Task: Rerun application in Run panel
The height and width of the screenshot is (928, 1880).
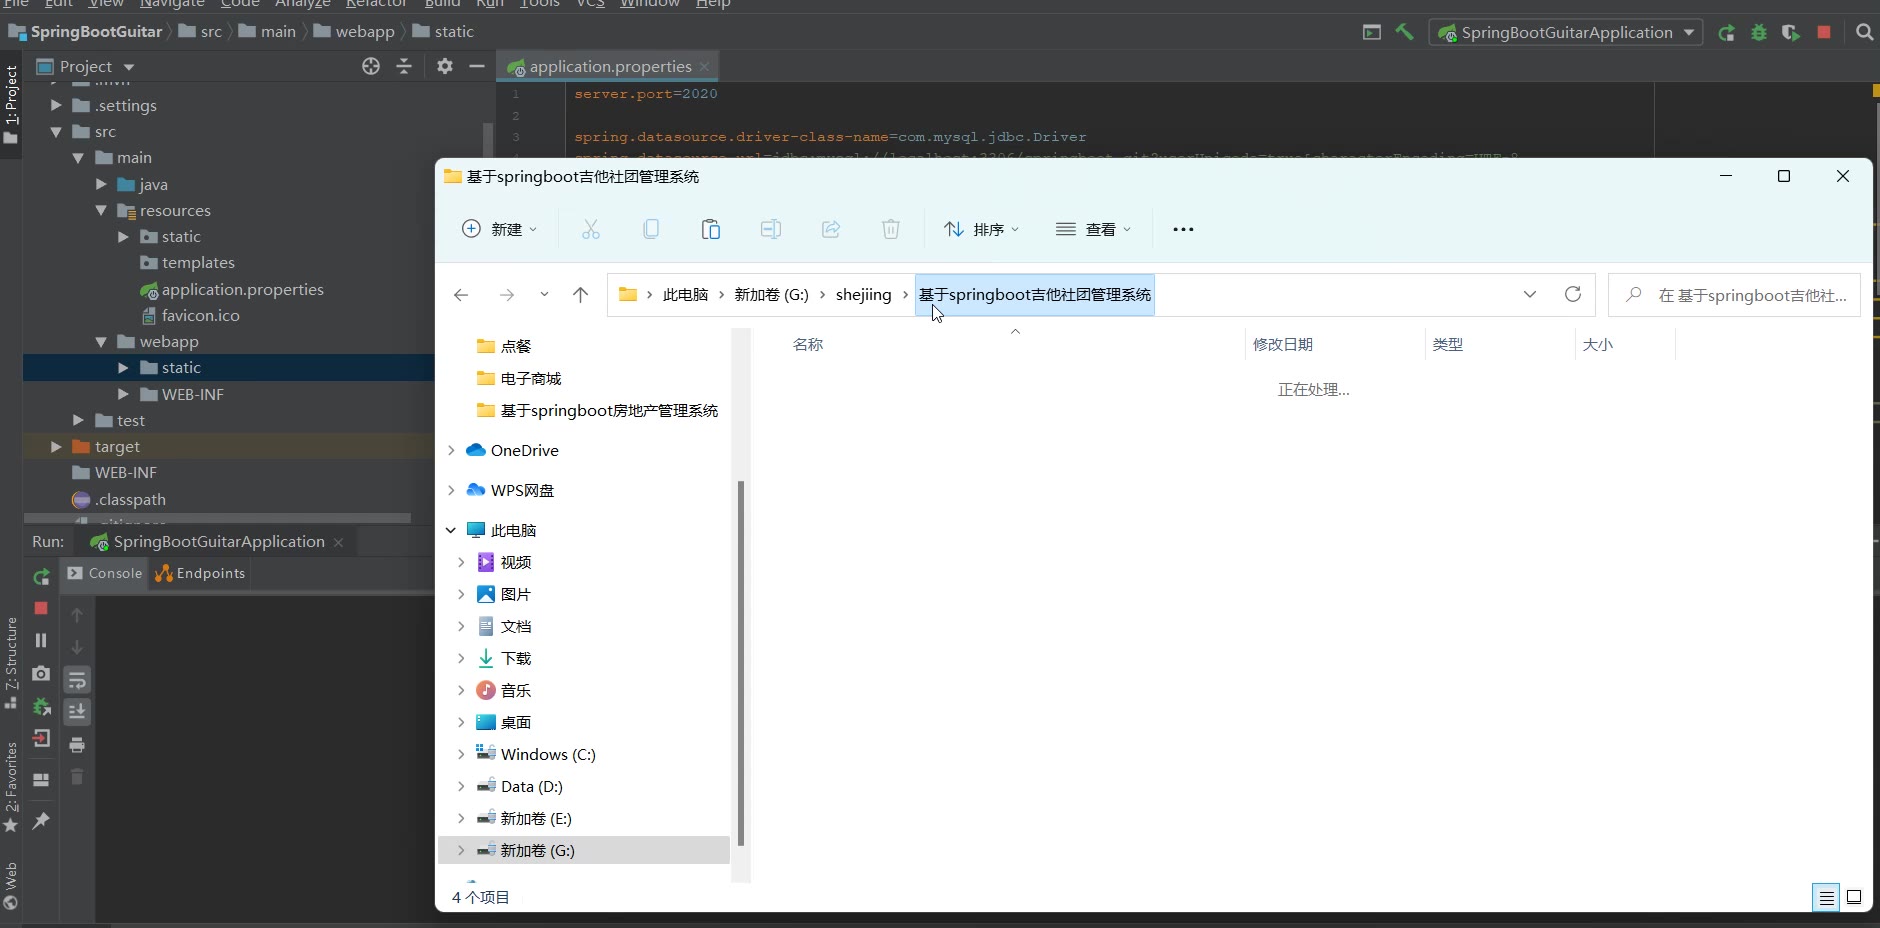Action: coord(41,577)
